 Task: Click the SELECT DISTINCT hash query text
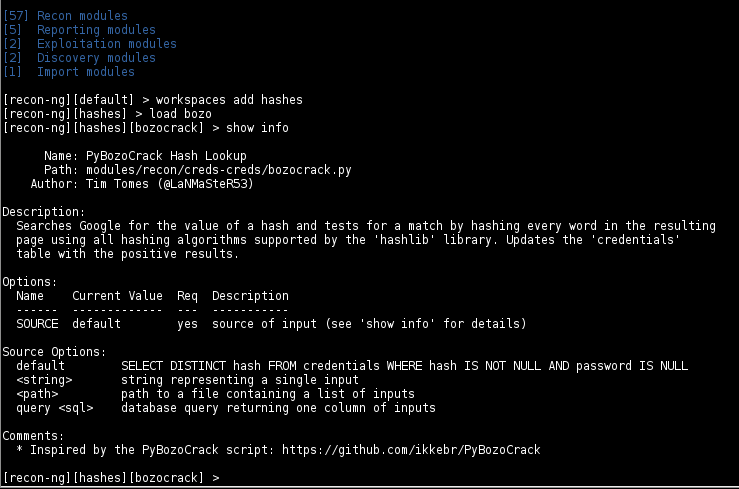[x=404, y=366]
